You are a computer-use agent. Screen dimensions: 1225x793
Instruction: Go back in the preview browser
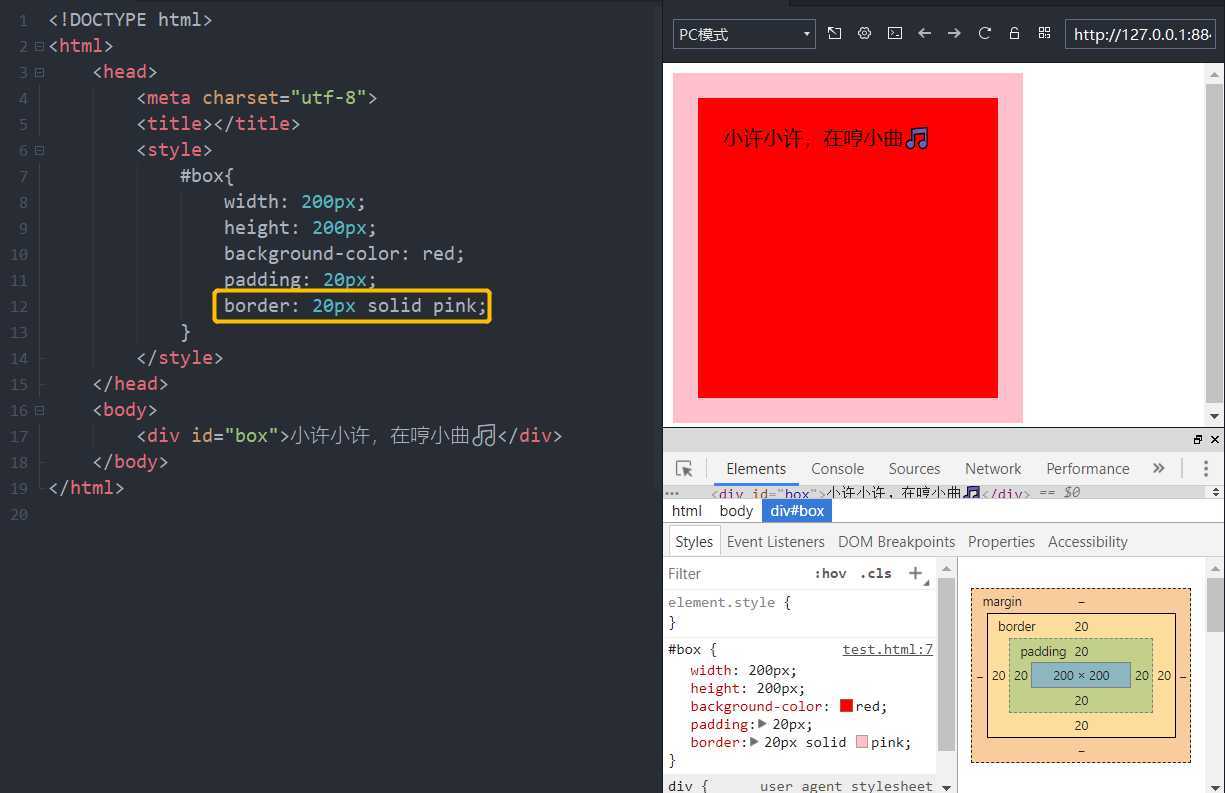(x=925, y=33)
